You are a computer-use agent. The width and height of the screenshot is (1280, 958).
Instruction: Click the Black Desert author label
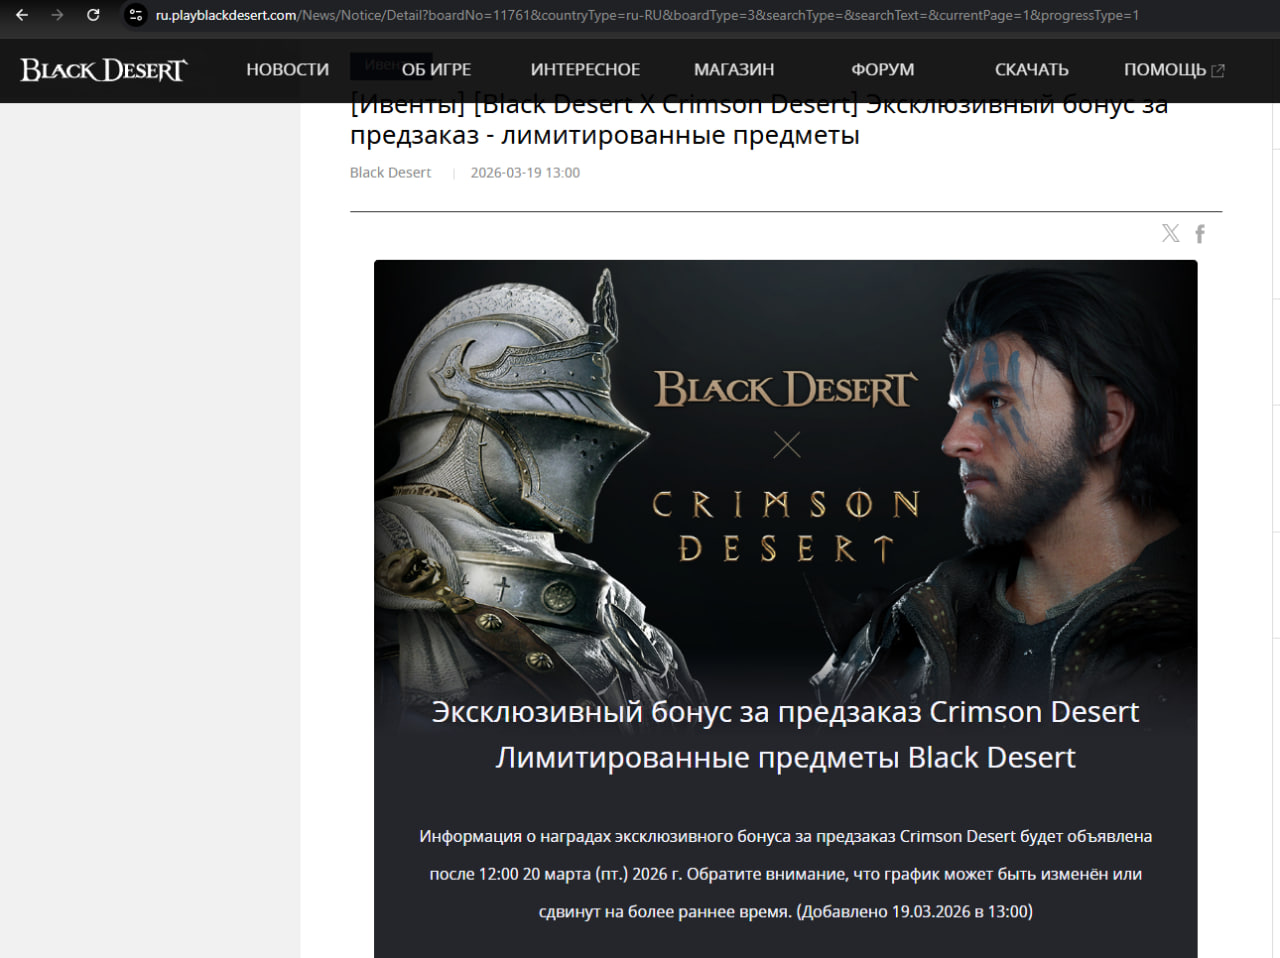pos(390,173)
